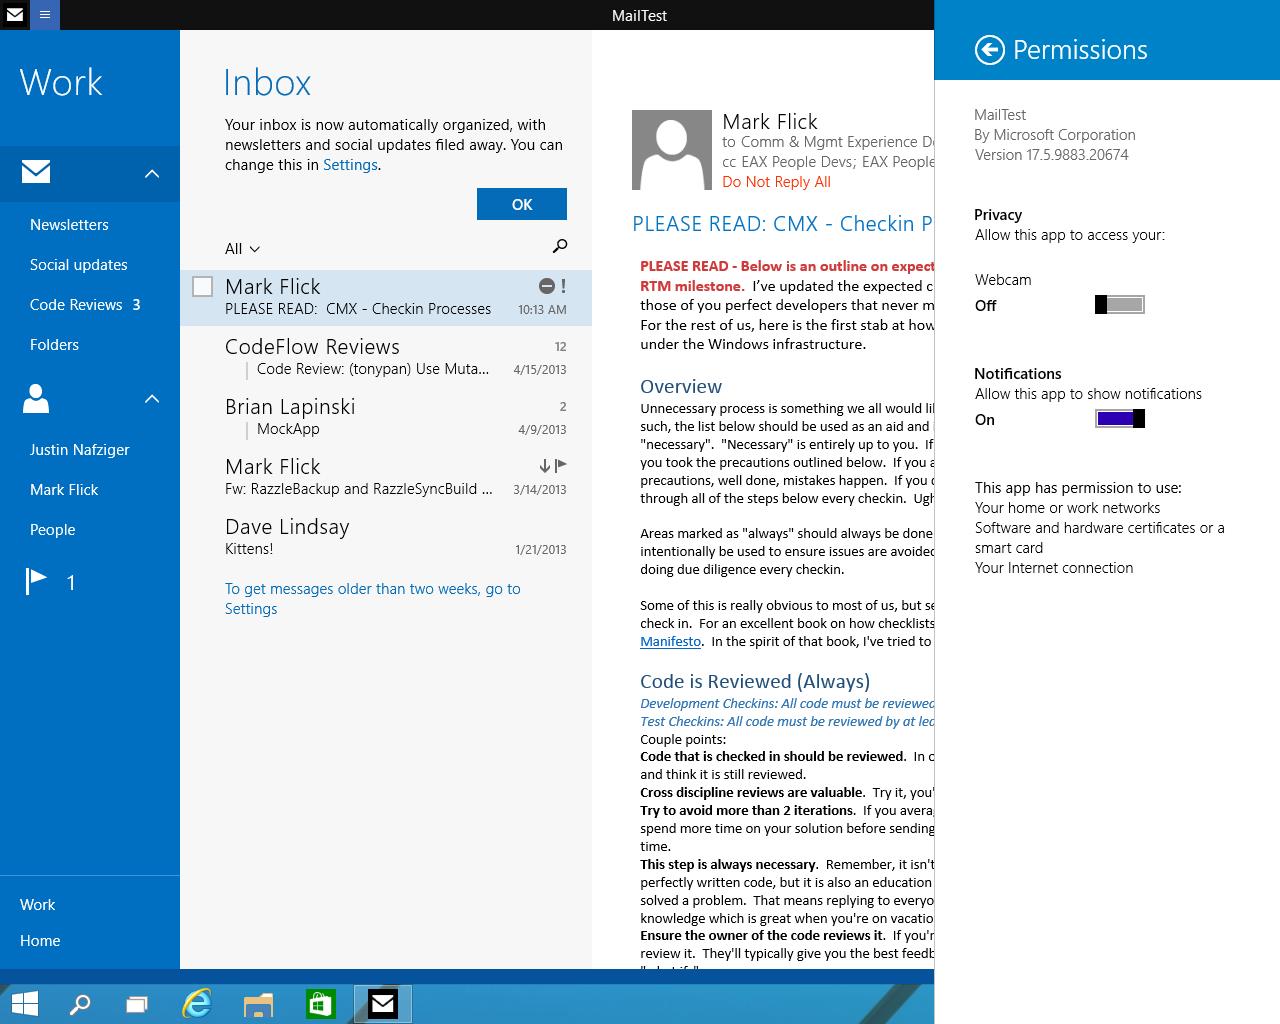Open the All filter dropdown
This screenshot has width=1280, height=1024.
pos(242,248)
